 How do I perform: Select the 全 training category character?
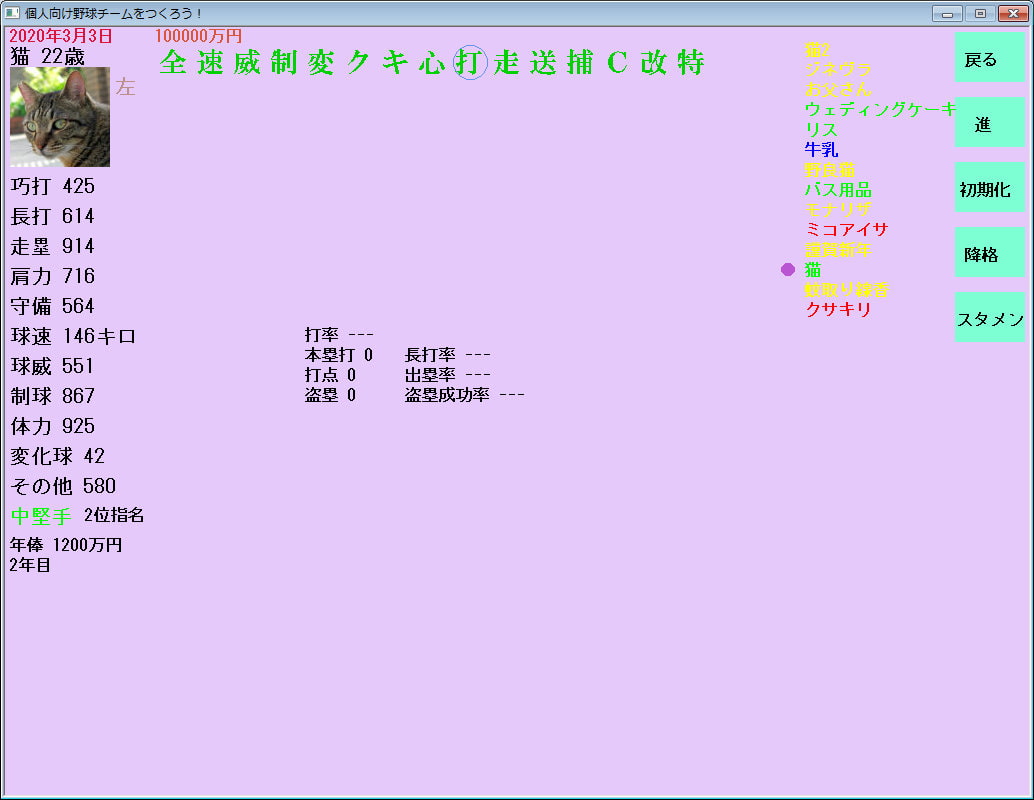(x=173, y=63)
